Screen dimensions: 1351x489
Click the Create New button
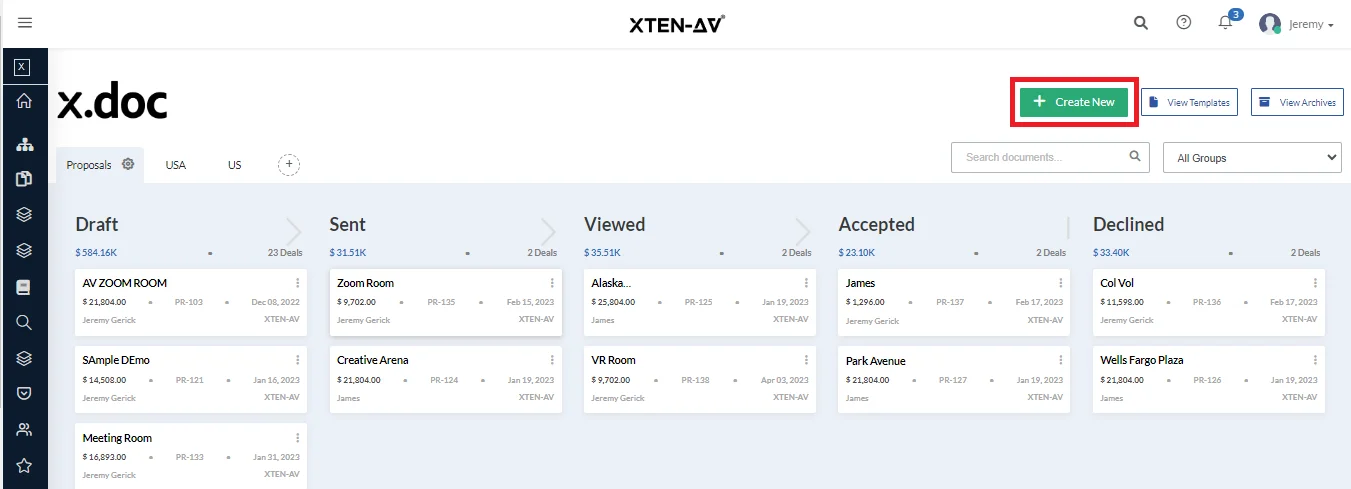(x=1074, y=102)
